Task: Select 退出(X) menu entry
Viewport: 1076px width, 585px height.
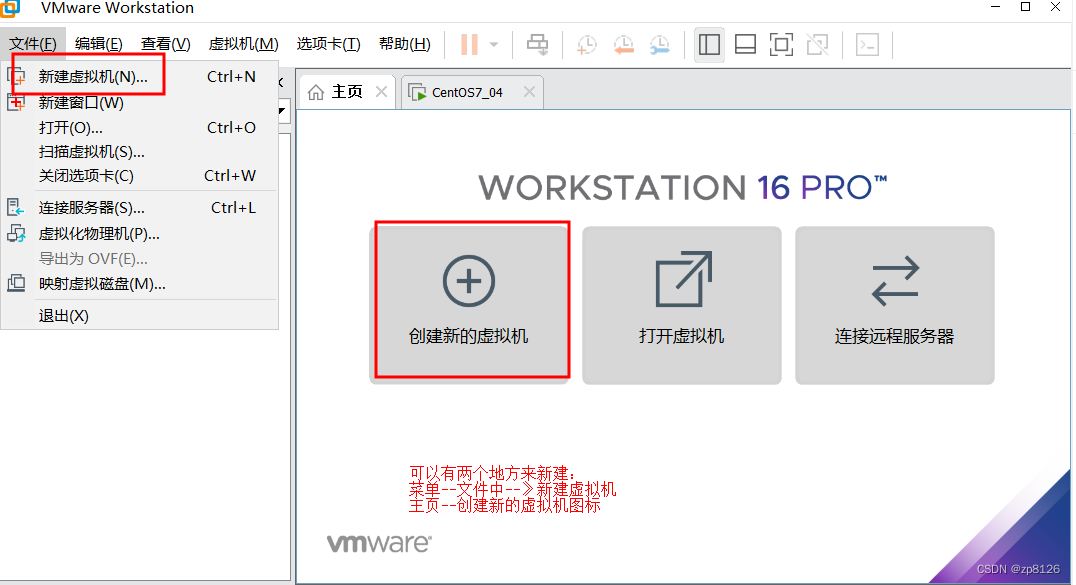Action: [140, 316]
